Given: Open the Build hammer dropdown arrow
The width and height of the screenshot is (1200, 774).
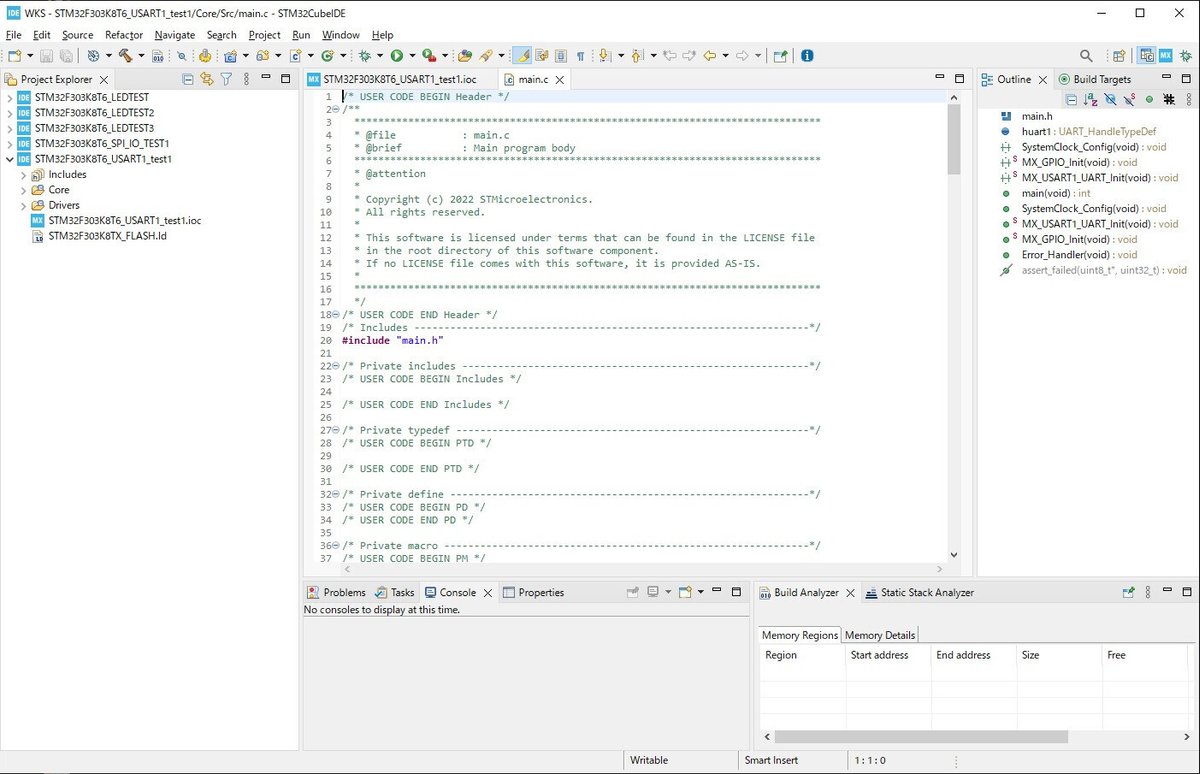Looking at the screenshot, I should (141, 56).
